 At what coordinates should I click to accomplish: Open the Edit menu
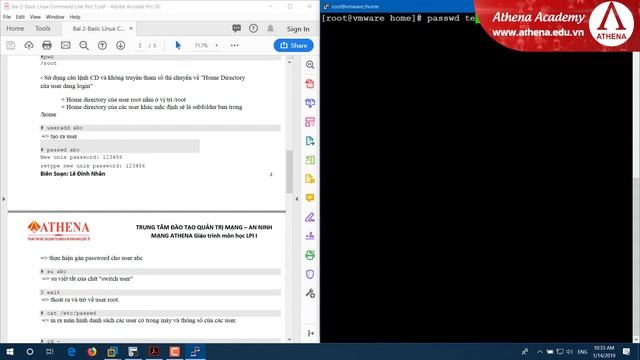click(20, 17)
